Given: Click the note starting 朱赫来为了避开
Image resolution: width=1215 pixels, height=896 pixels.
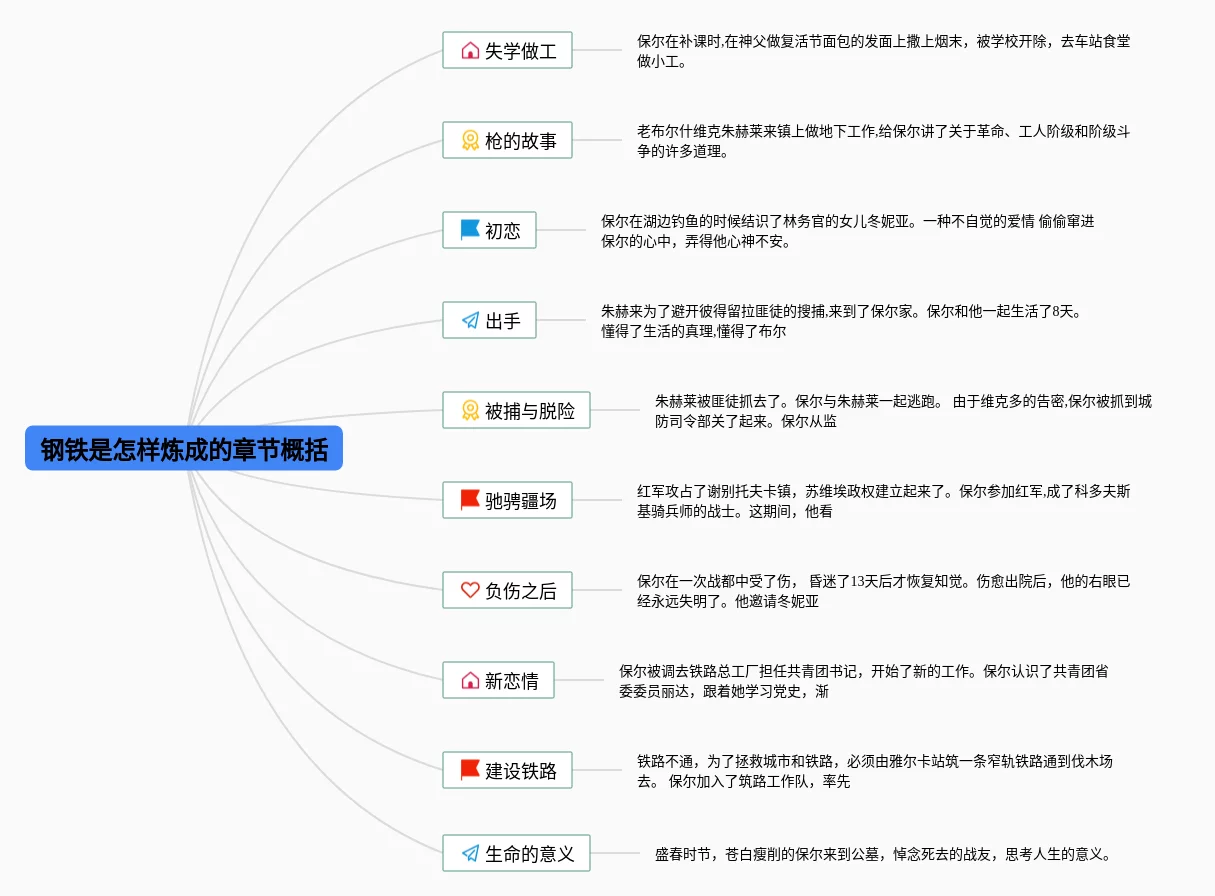Looking at the screenshot, I should click(841, 321).
